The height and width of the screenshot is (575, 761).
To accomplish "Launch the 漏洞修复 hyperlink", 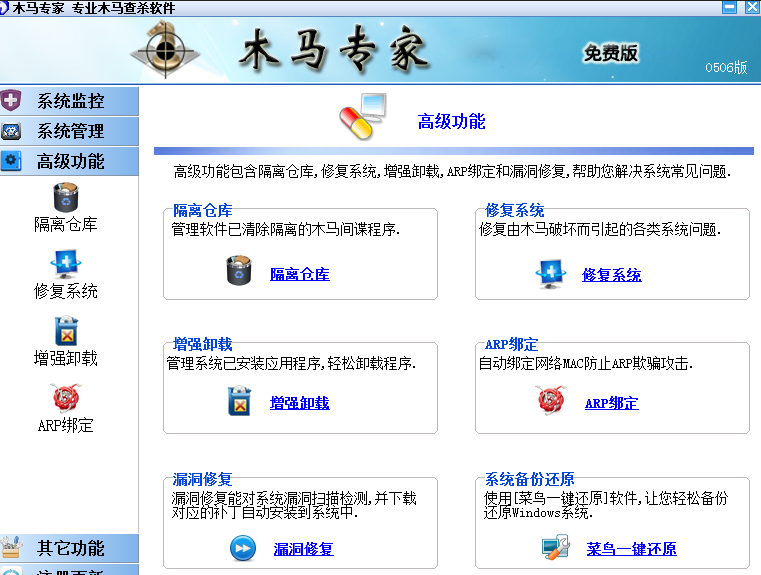I will [x=303, y=549].
